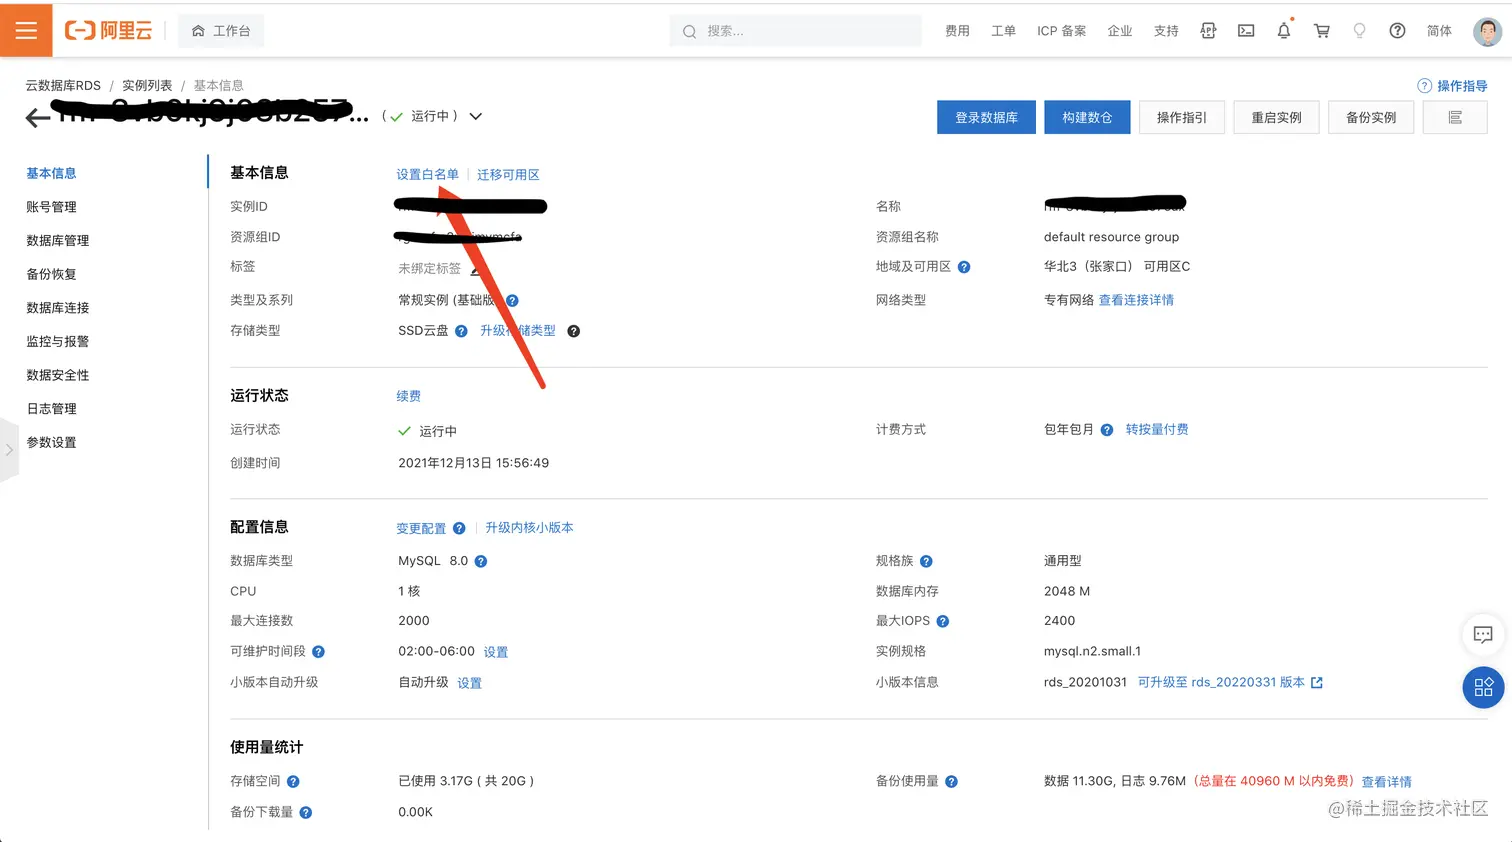Go to 云数据库RDS breadcrumb
The image size is (1512, 842).
[63, 85]
